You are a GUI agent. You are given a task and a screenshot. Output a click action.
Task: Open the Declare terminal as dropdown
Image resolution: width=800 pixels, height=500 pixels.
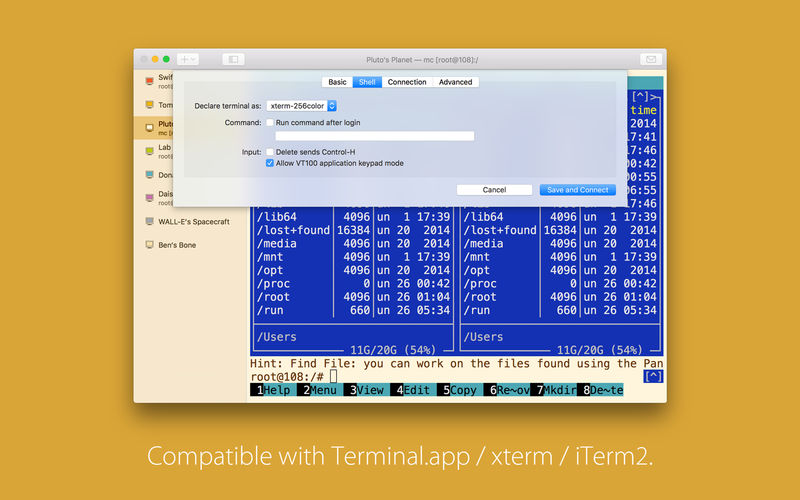click(302, 106)
